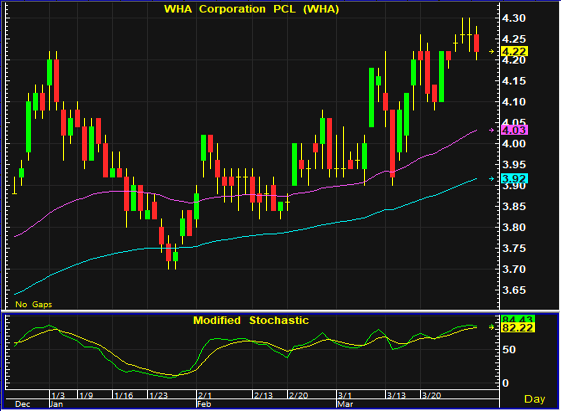Click the 4.30 price axis label
Image resolution: width=561 pixels, height=411 pixels.
pyautogui.click(x=514, y=18)
